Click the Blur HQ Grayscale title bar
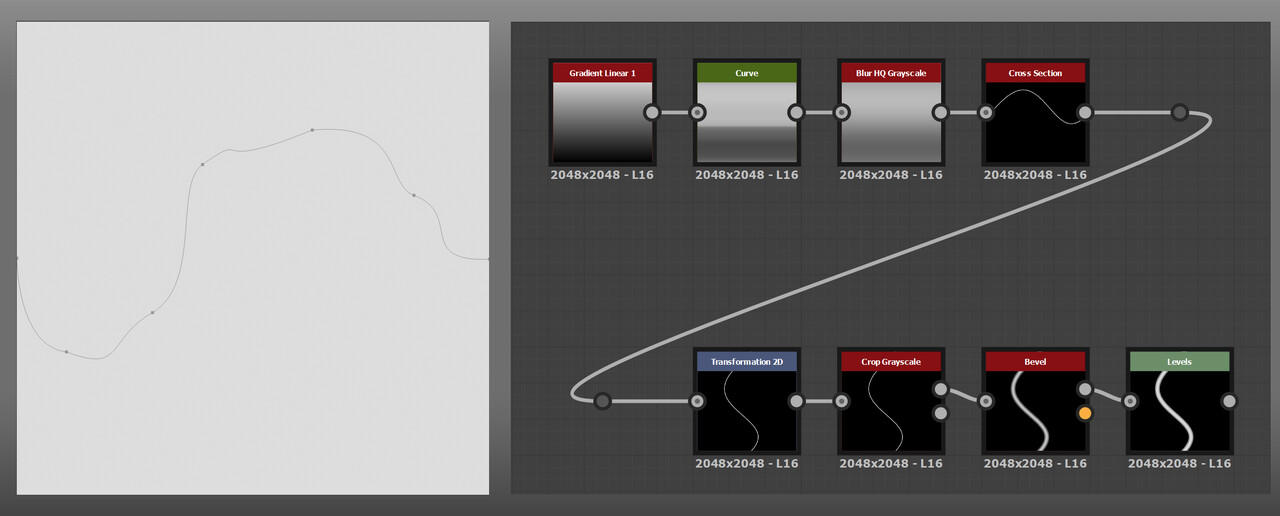Viewport: 1280px width, 516px height. 890,73
